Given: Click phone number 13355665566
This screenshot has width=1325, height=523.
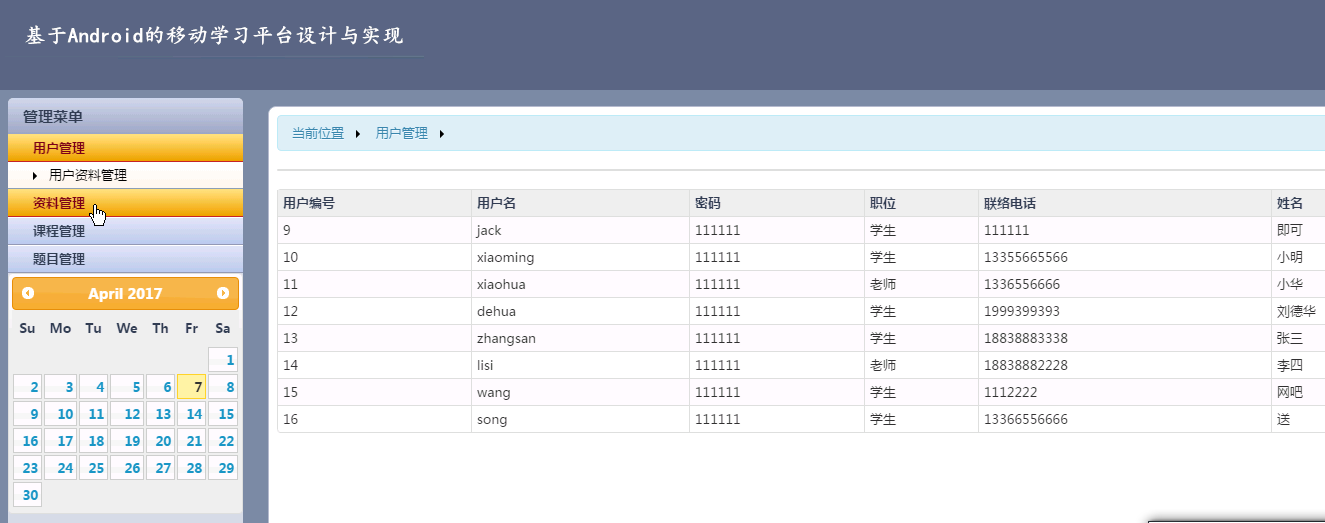Looking at the screenshot, I should (x=1026, y=257).
